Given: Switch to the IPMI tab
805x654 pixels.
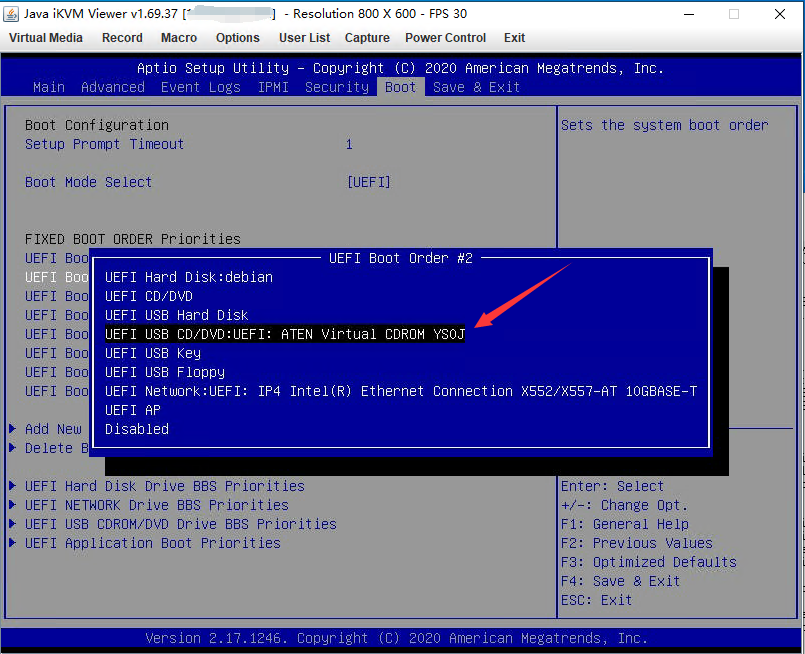Looking at the screenshot, I should [x=273, y=87].
